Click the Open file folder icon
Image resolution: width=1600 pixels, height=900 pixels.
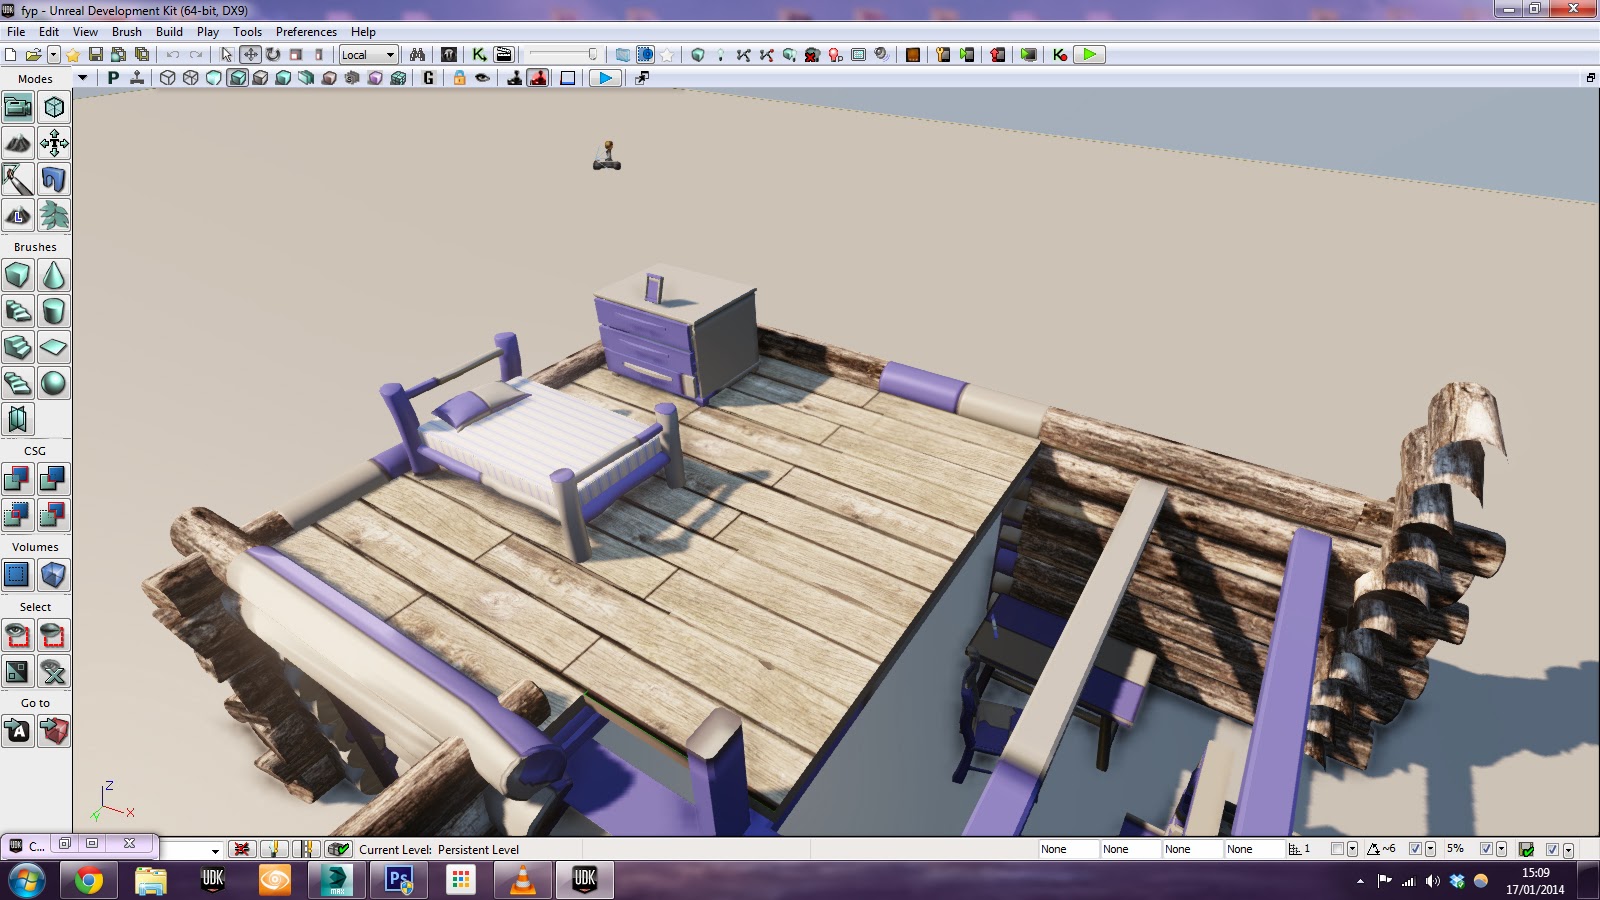pyautogui.click(x=33, y=55)
